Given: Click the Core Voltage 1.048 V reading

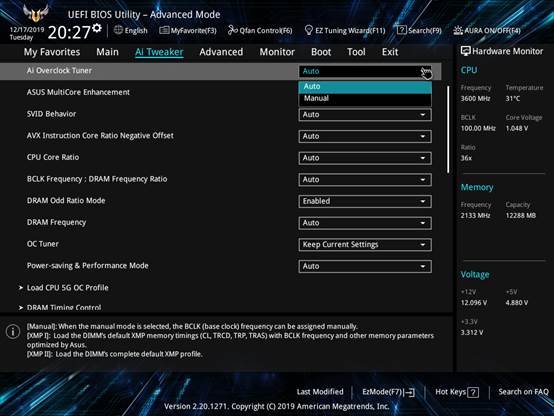Looking at the screenshot, I should tap(517, 128).
